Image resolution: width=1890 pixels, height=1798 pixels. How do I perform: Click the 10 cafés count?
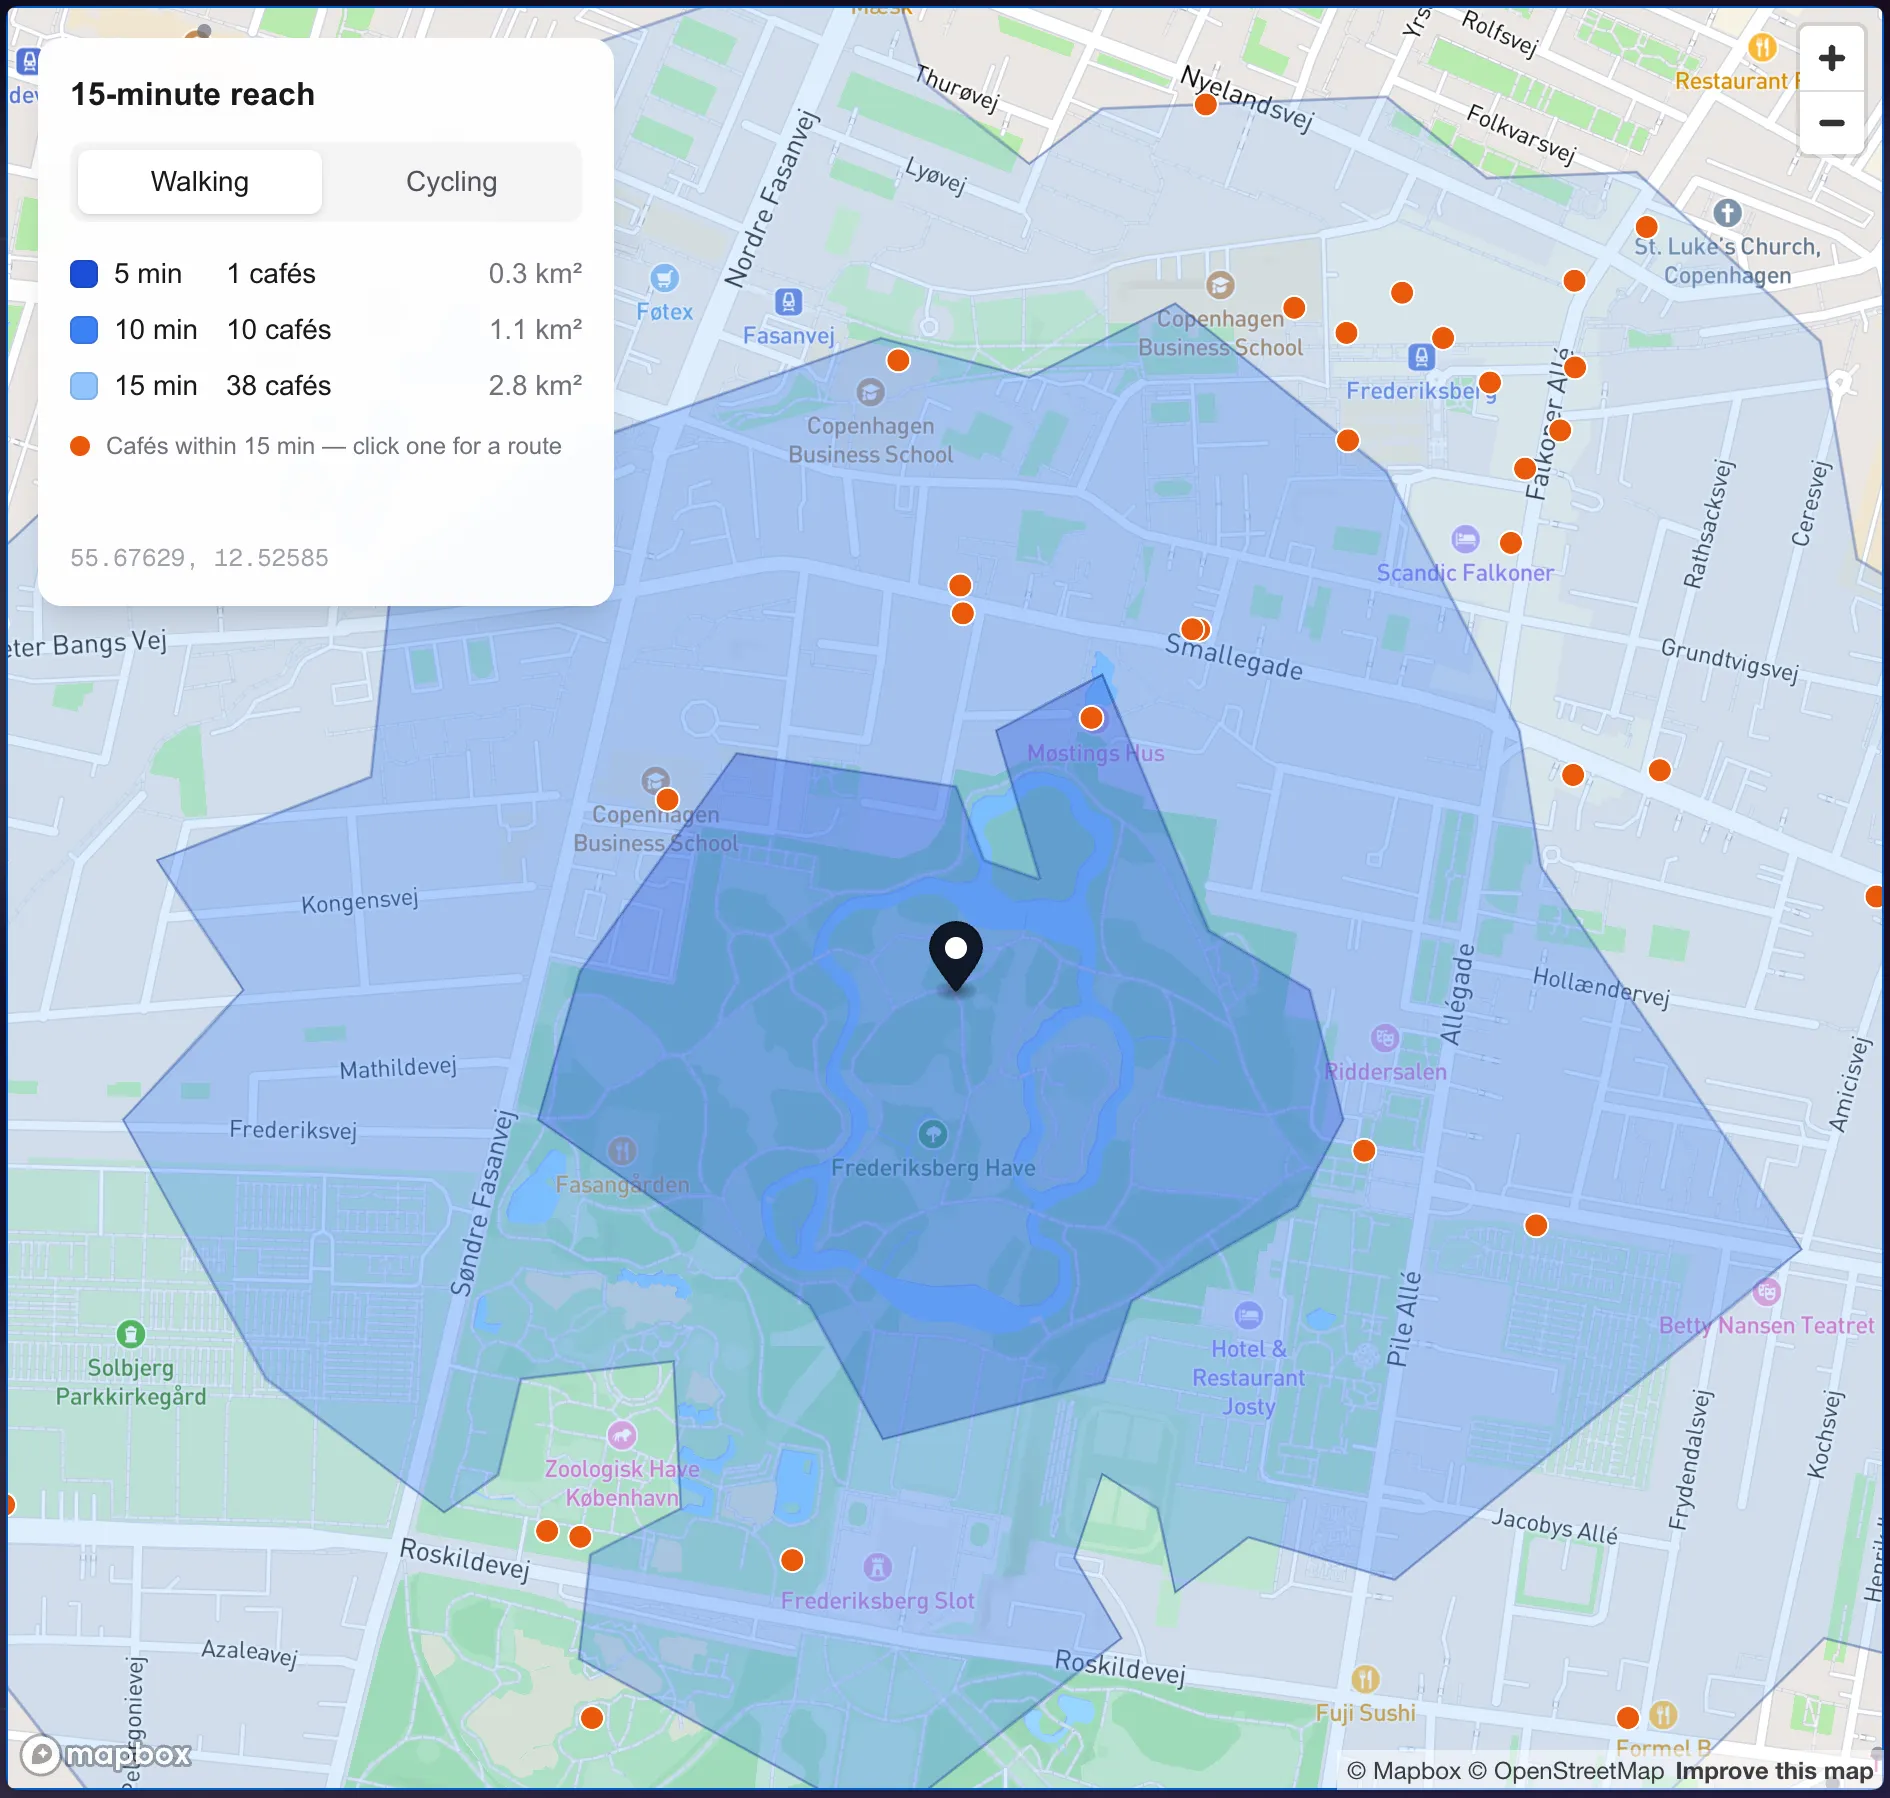(x=279, y=330)
